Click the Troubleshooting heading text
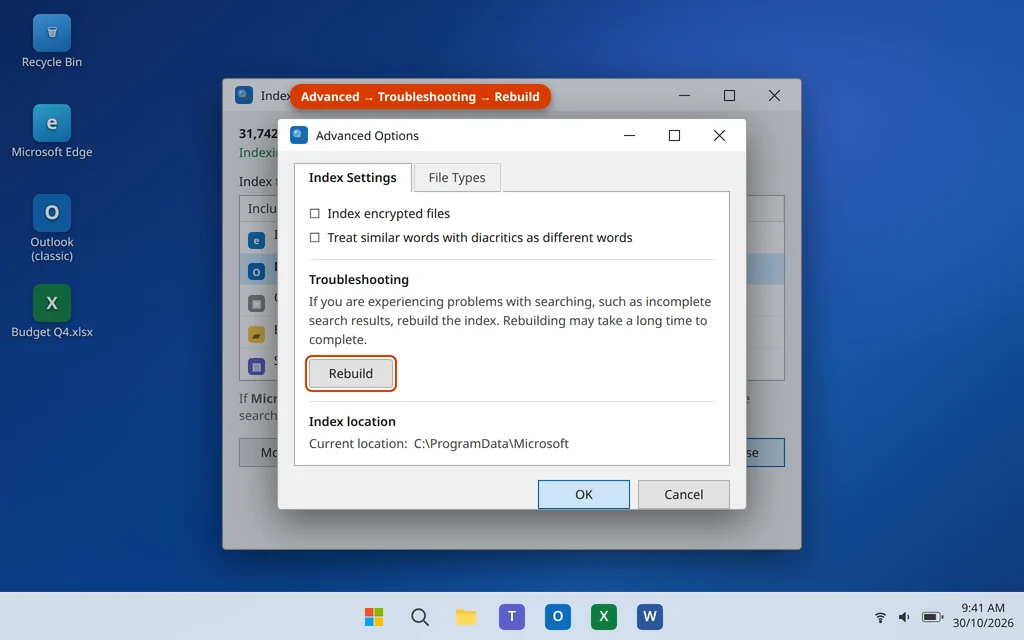The width and height of the screenshot is (1024, 640). 359,280
